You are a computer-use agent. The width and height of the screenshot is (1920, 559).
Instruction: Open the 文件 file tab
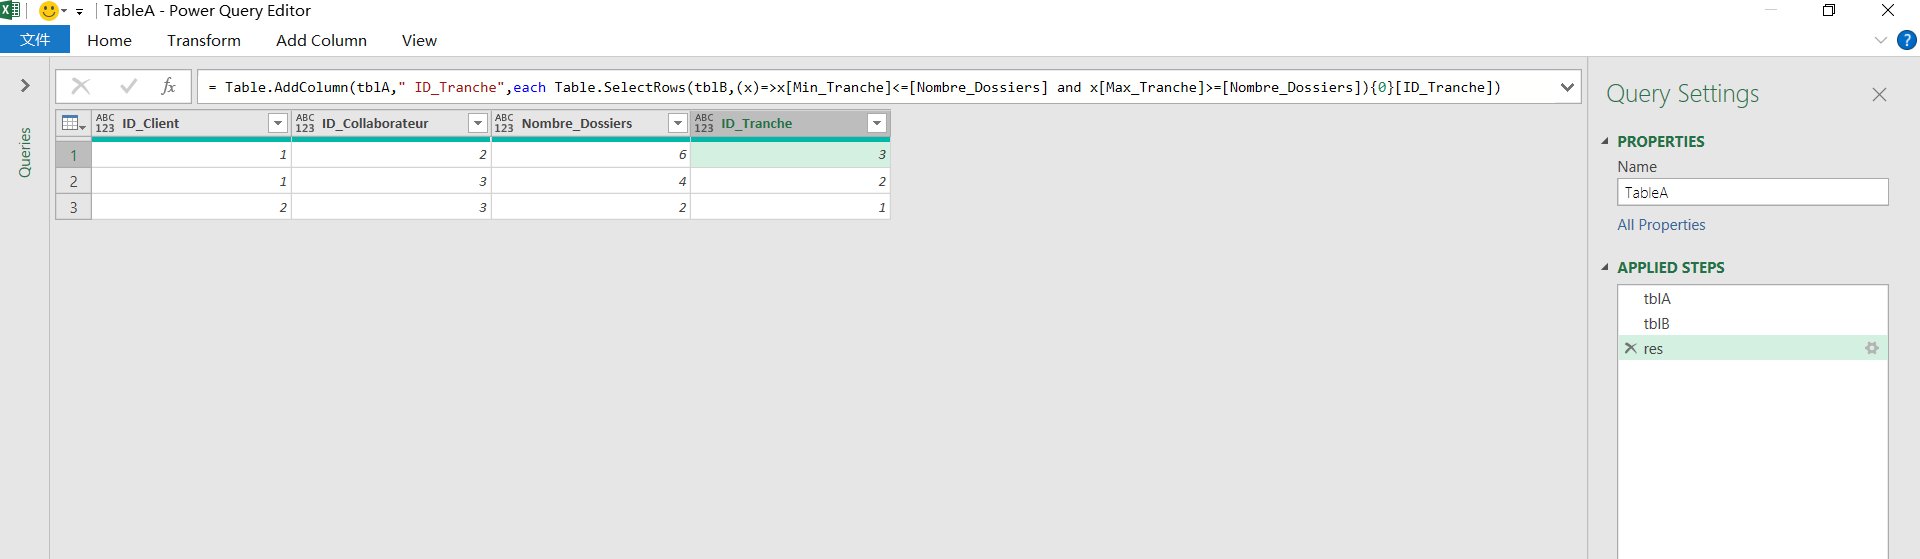point(35,40)
